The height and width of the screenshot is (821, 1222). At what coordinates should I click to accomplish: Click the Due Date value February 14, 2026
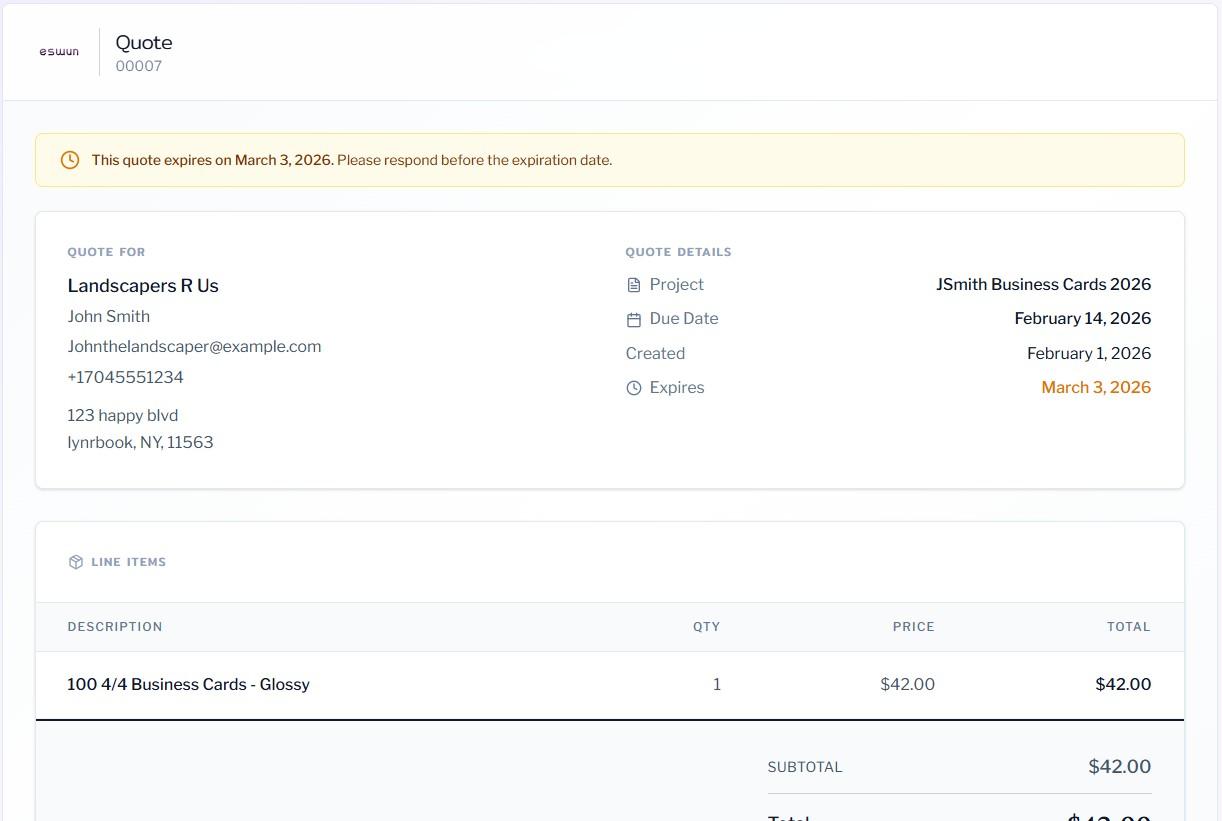pos(1083,318)
